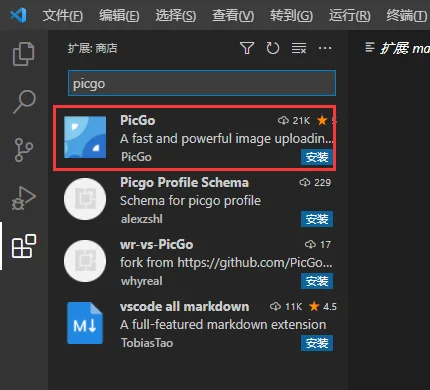Viewport: 430px width, 390px height.
Task: Focus the extension search box containing picgo
Action: pos(202,83)
